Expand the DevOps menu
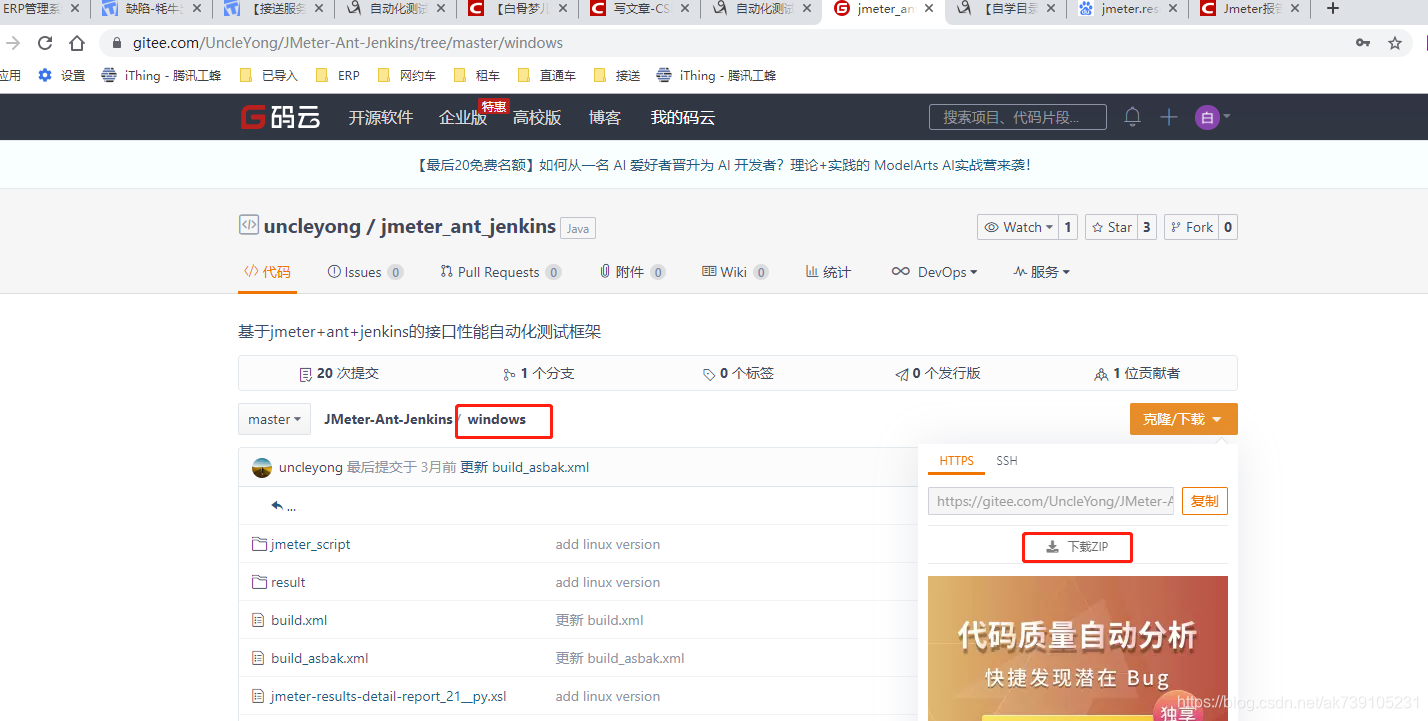 pos(934,272)
